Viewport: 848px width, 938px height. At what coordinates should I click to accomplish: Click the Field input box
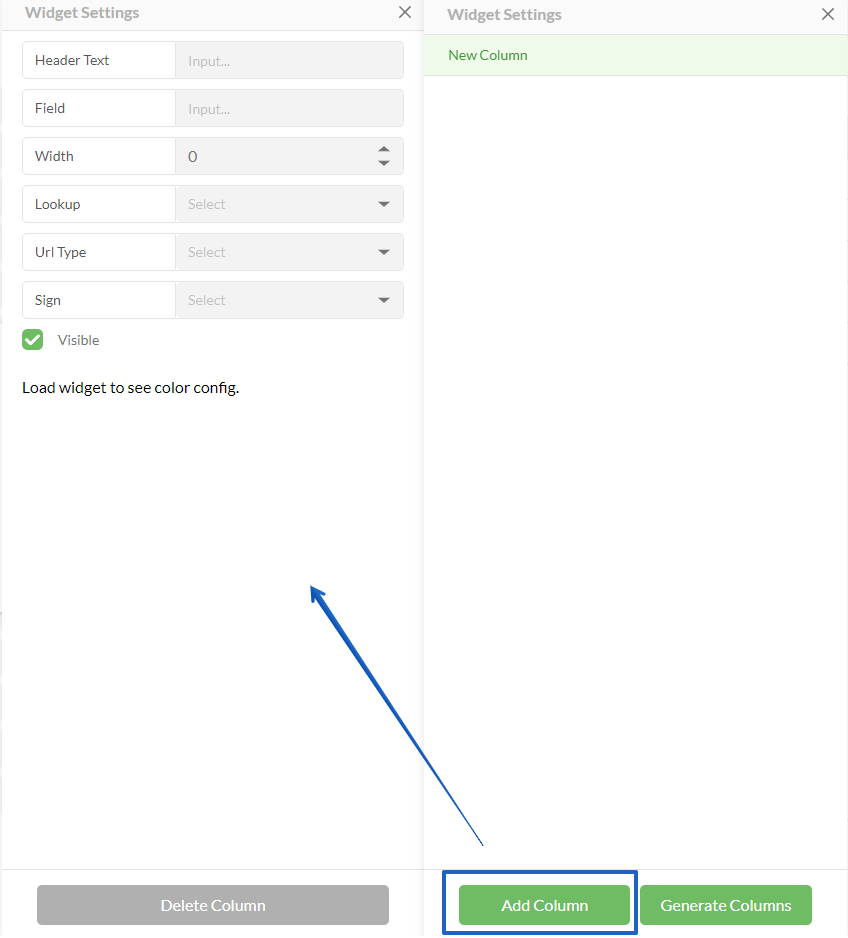[x=289, y=108]
